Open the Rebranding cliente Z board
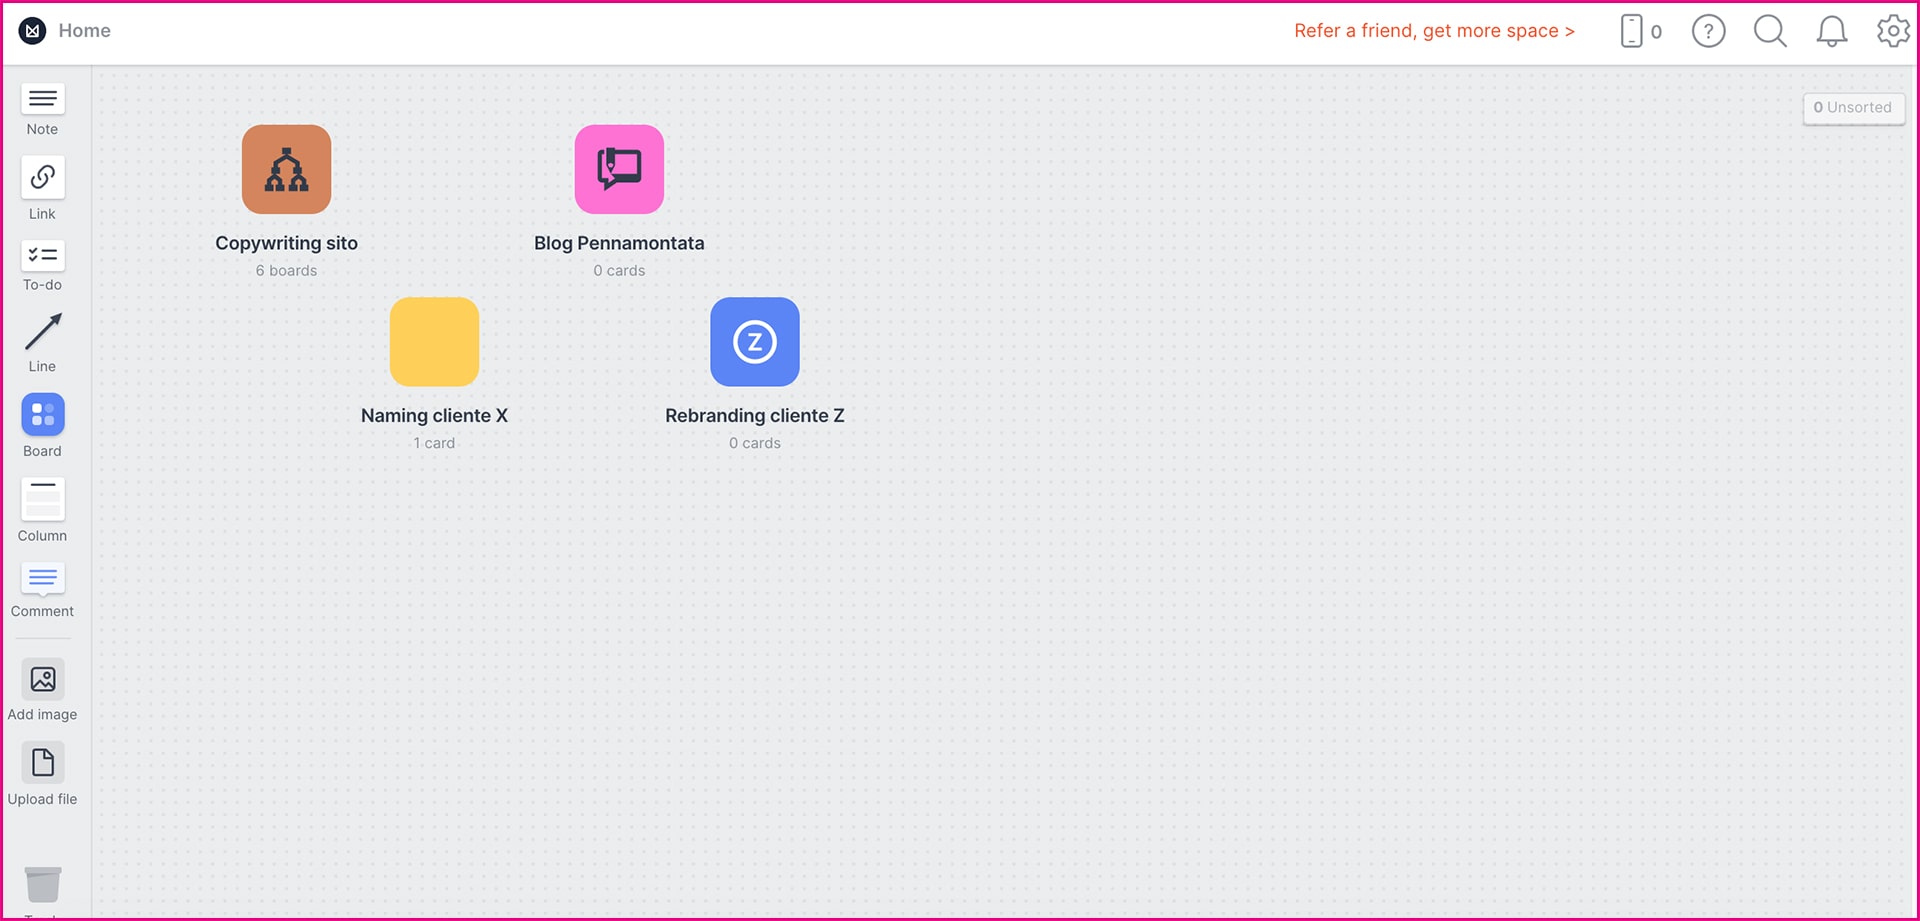The width and height of the screenshot is (1920, 921). click(754, 342)
